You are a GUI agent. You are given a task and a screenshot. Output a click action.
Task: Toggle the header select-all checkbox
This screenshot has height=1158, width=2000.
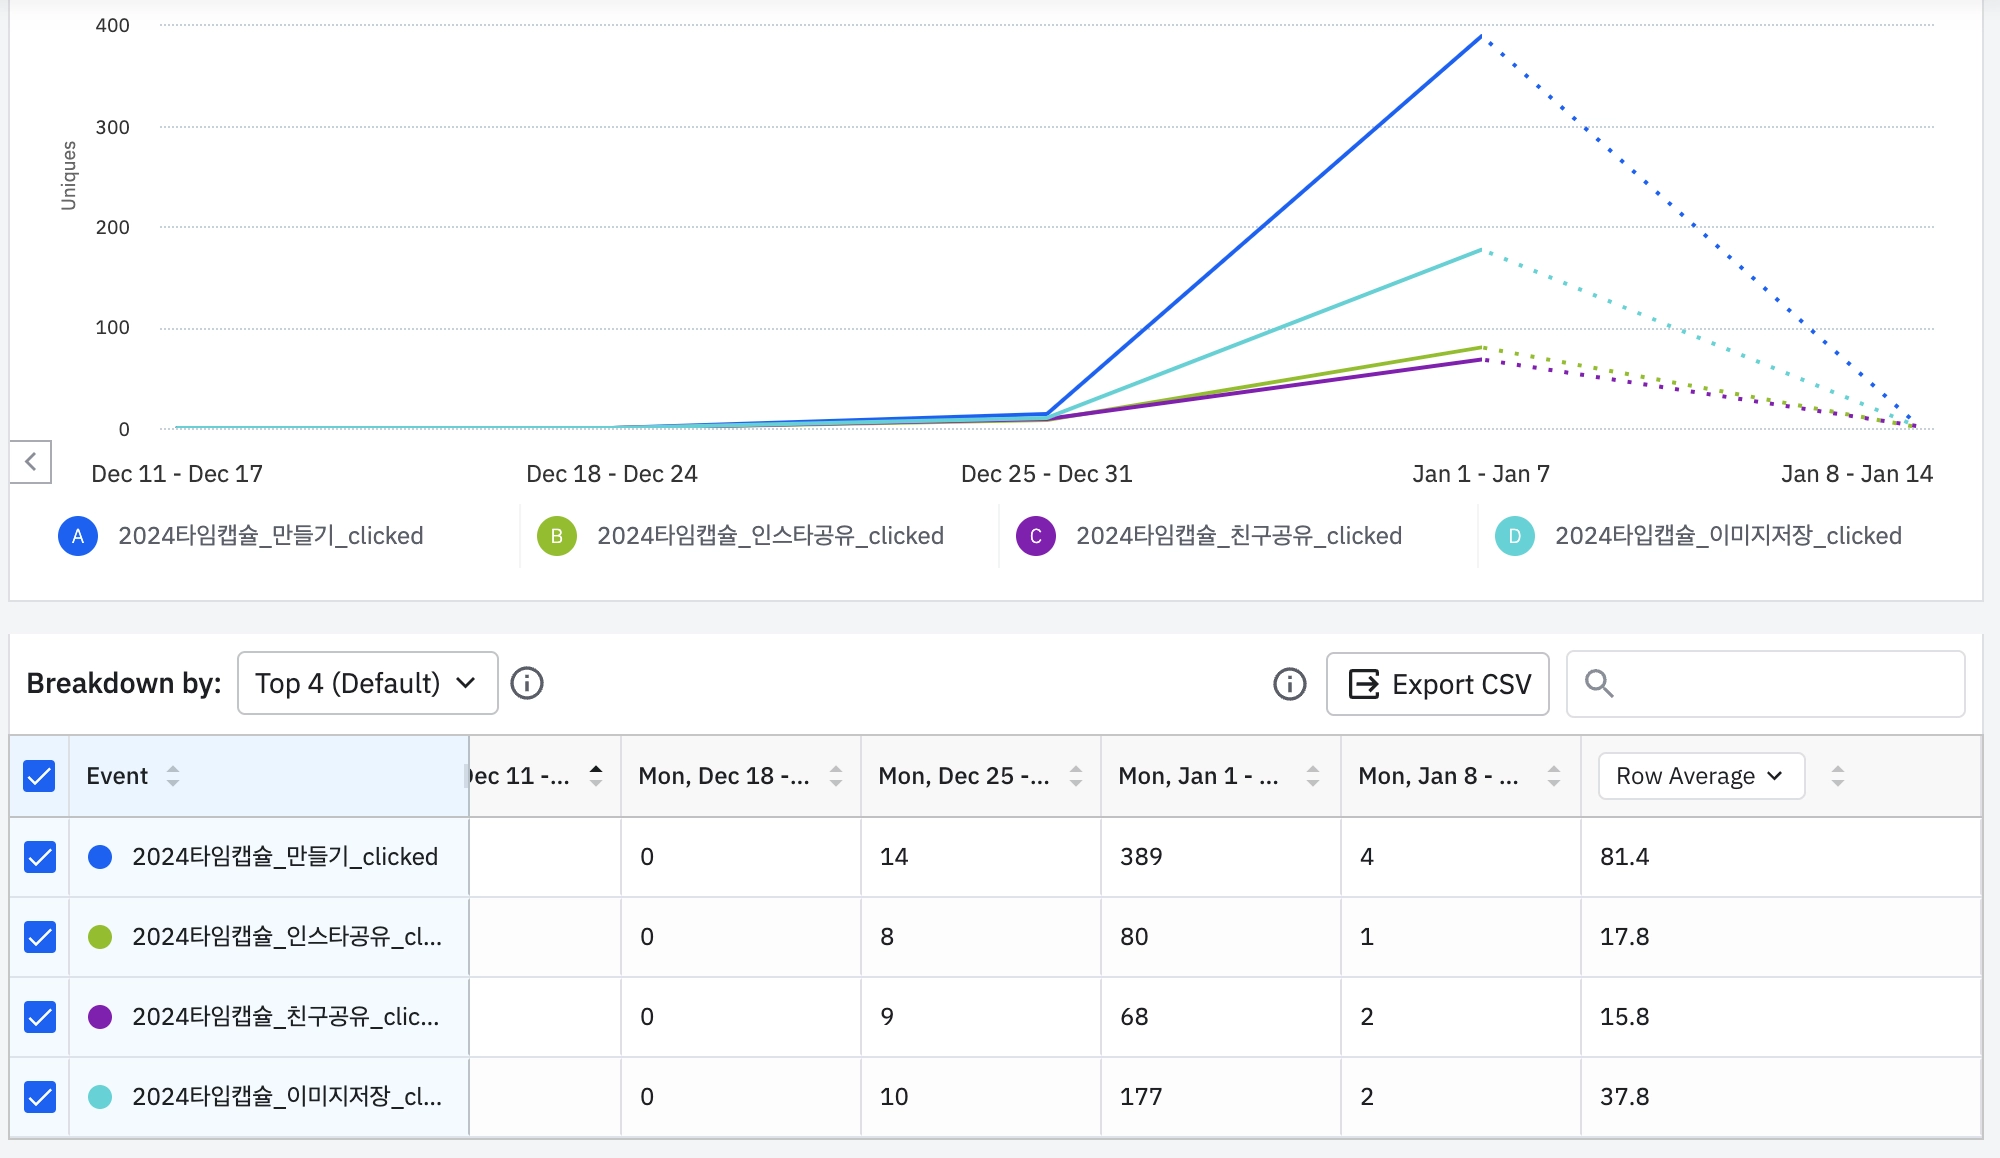tap(39, 776)
